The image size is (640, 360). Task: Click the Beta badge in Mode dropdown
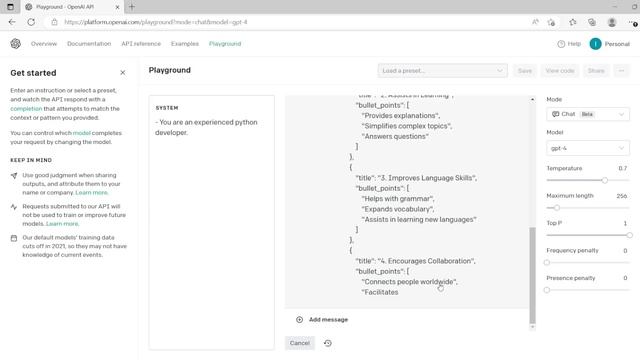587,114
